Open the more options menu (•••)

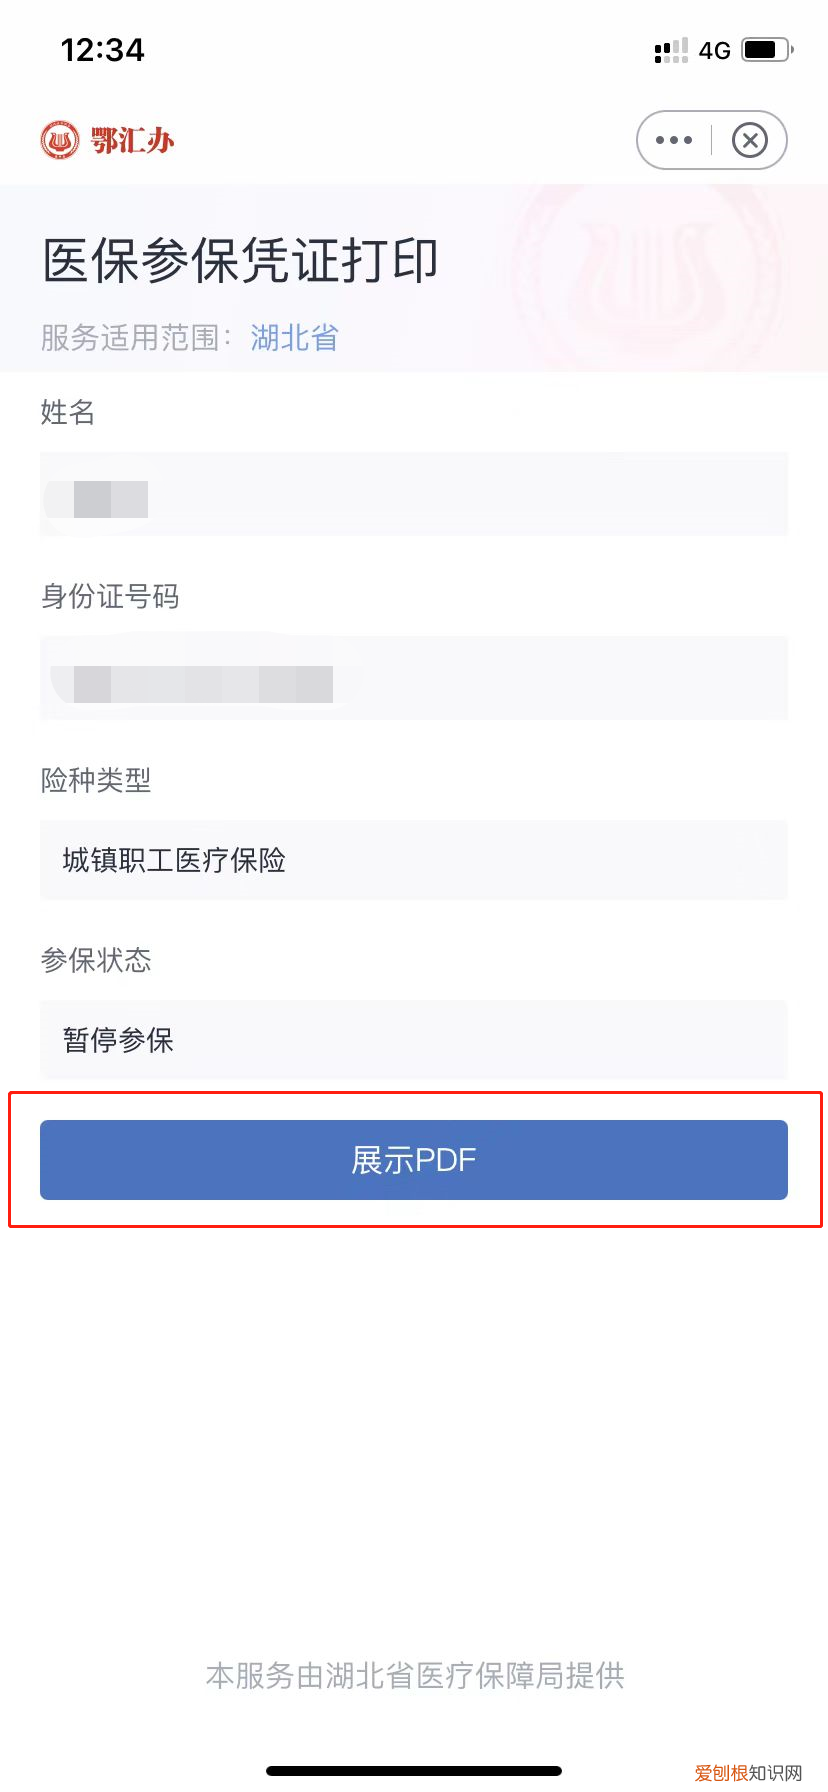pos(673,139)
